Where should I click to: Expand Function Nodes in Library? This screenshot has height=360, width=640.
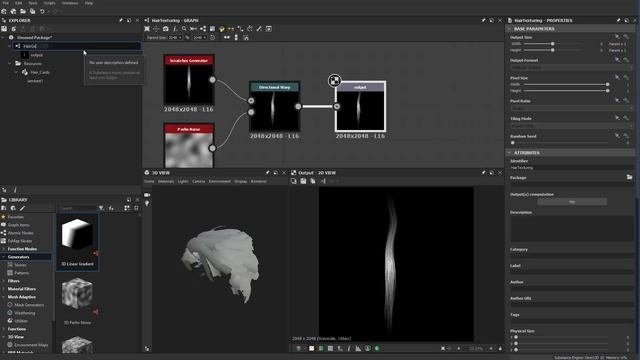pos(4,249)
